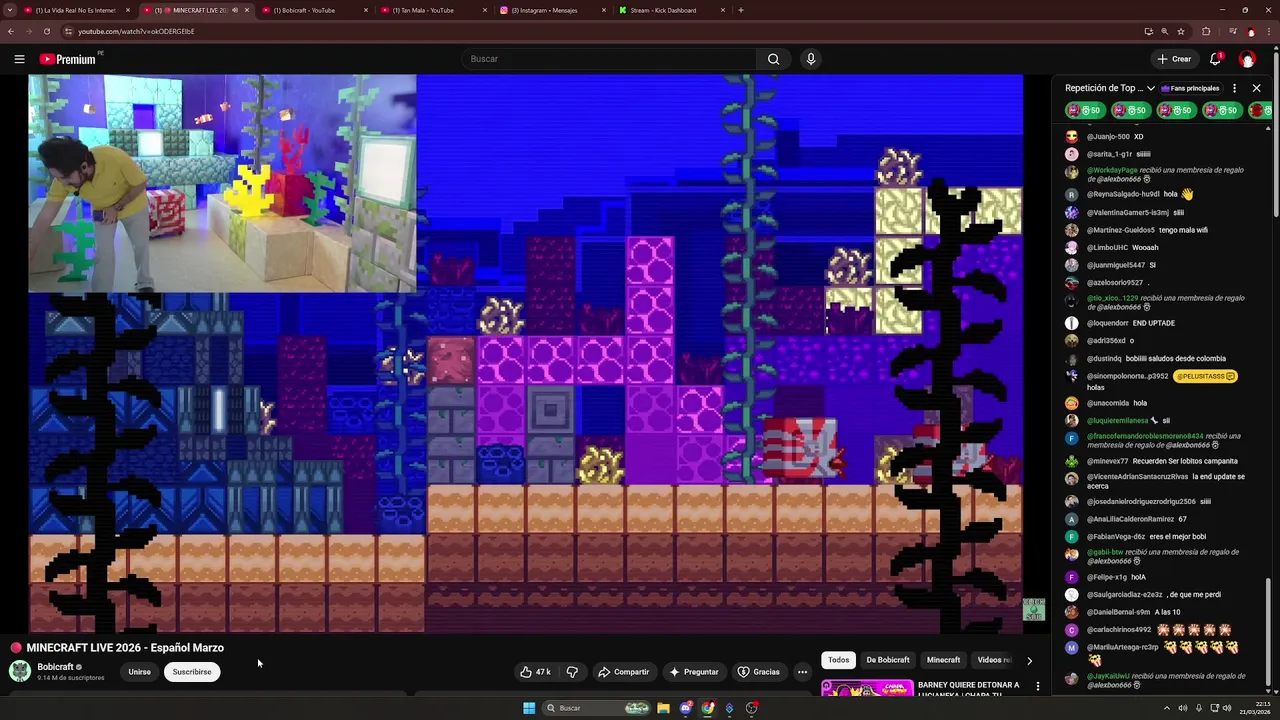Click the Suscribirse button
The height and width of the screenshot is (720, 1280).
(x=192, y=672)
